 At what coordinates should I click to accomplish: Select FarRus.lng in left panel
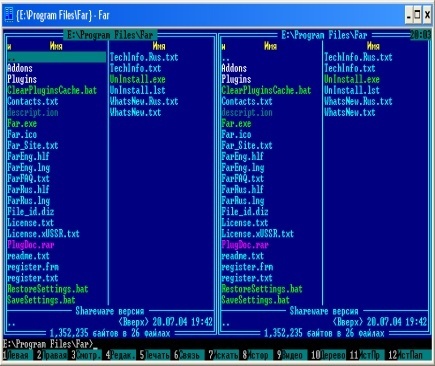28,200
